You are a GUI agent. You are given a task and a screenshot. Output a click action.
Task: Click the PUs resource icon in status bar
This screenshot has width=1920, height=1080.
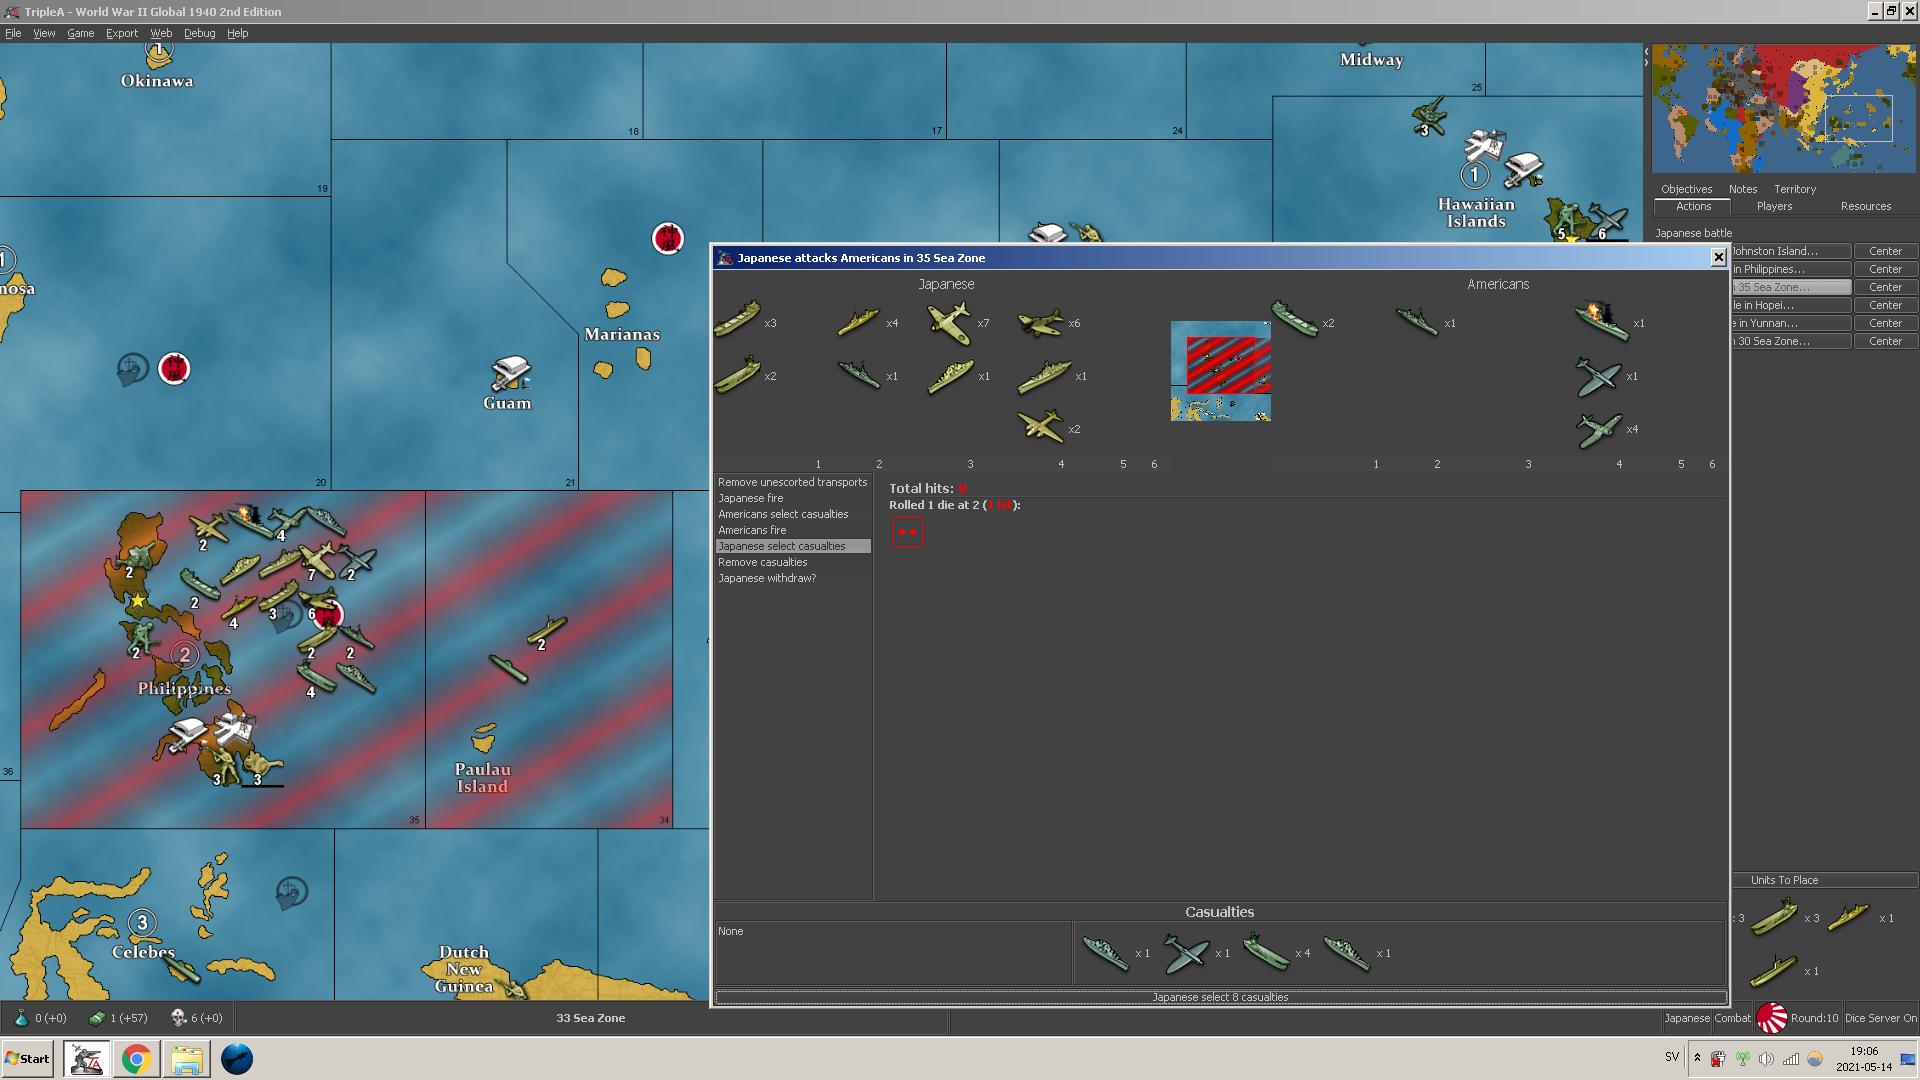point(97,1018)
